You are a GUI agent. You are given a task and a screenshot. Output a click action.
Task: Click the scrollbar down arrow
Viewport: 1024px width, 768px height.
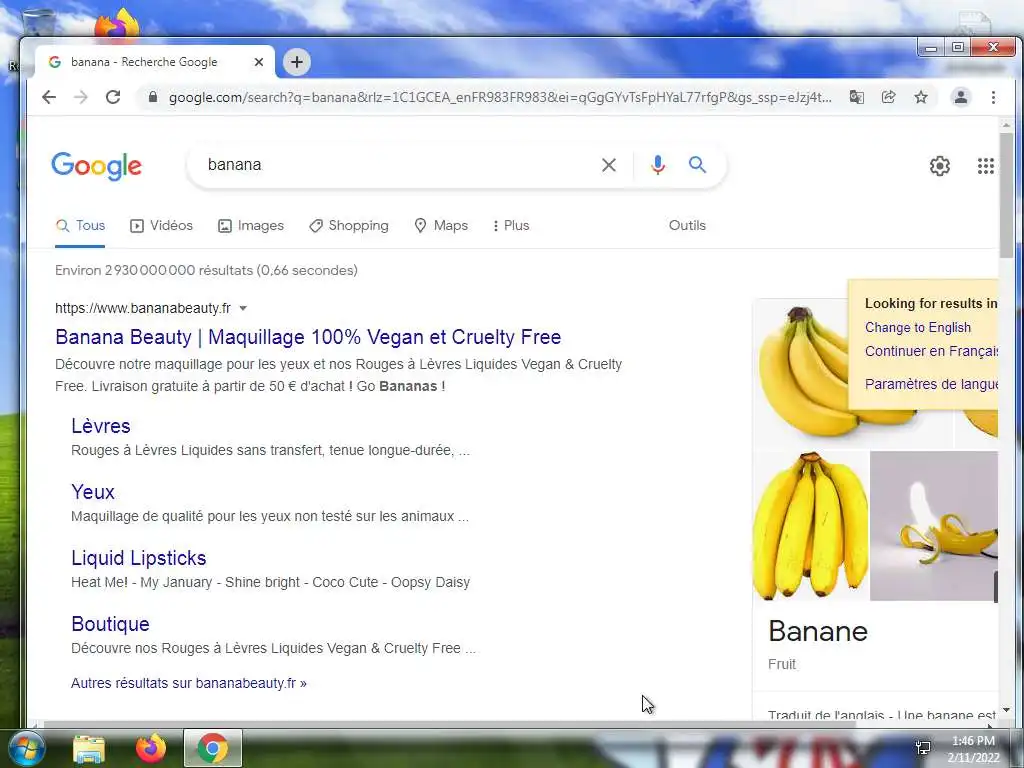(x=1006, y=710)
